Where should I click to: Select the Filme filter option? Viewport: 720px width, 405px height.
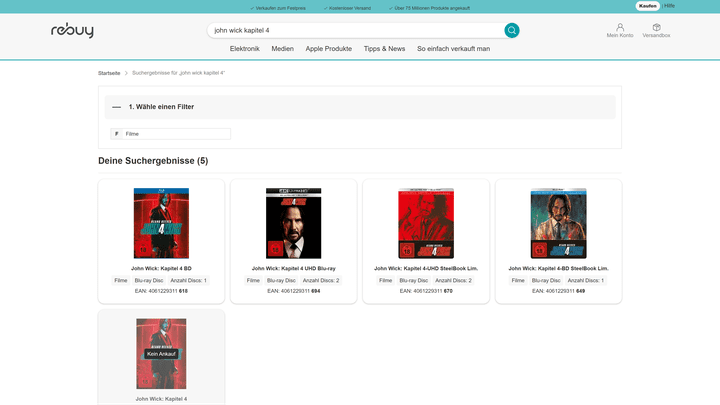click(x=170, y=134)
